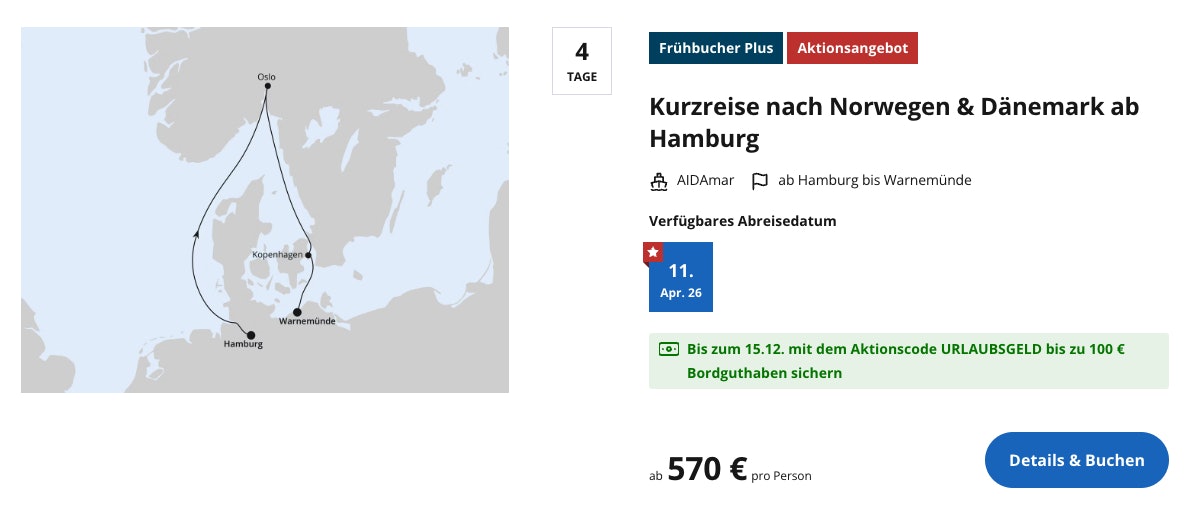Click the red star on the date tile
The image size is (1195, 514).
(653, 252)
